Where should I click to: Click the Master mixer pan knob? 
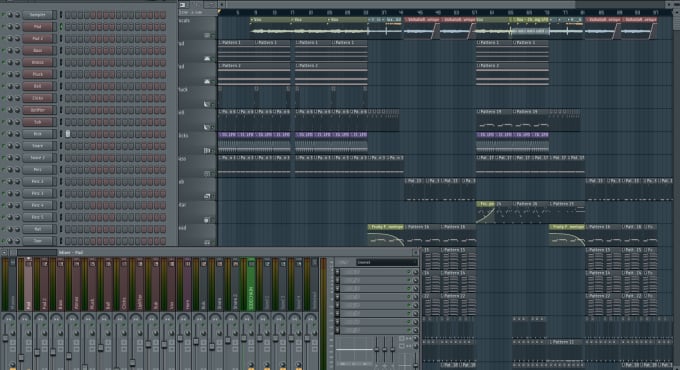pos(8,318)
